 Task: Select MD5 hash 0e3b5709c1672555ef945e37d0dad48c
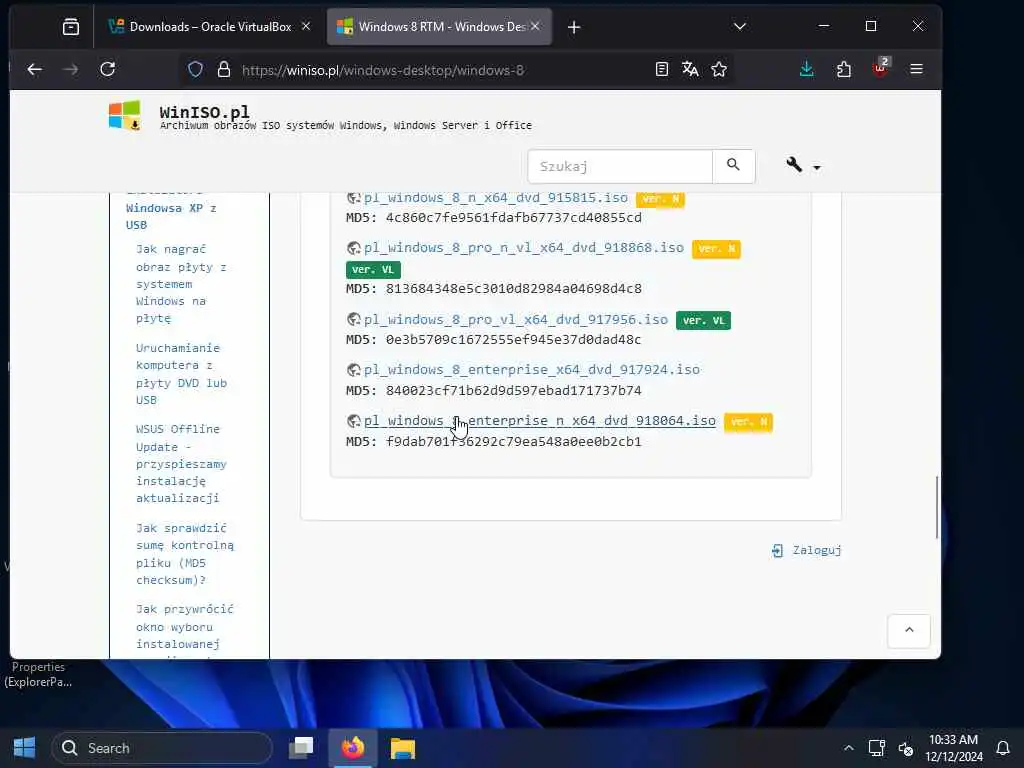[513, 340]
